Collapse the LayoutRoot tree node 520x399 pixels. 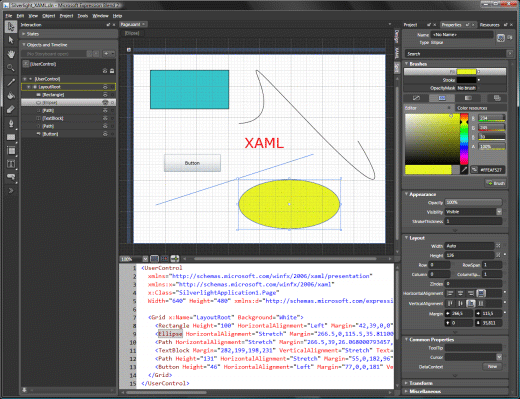coord(29,87)
